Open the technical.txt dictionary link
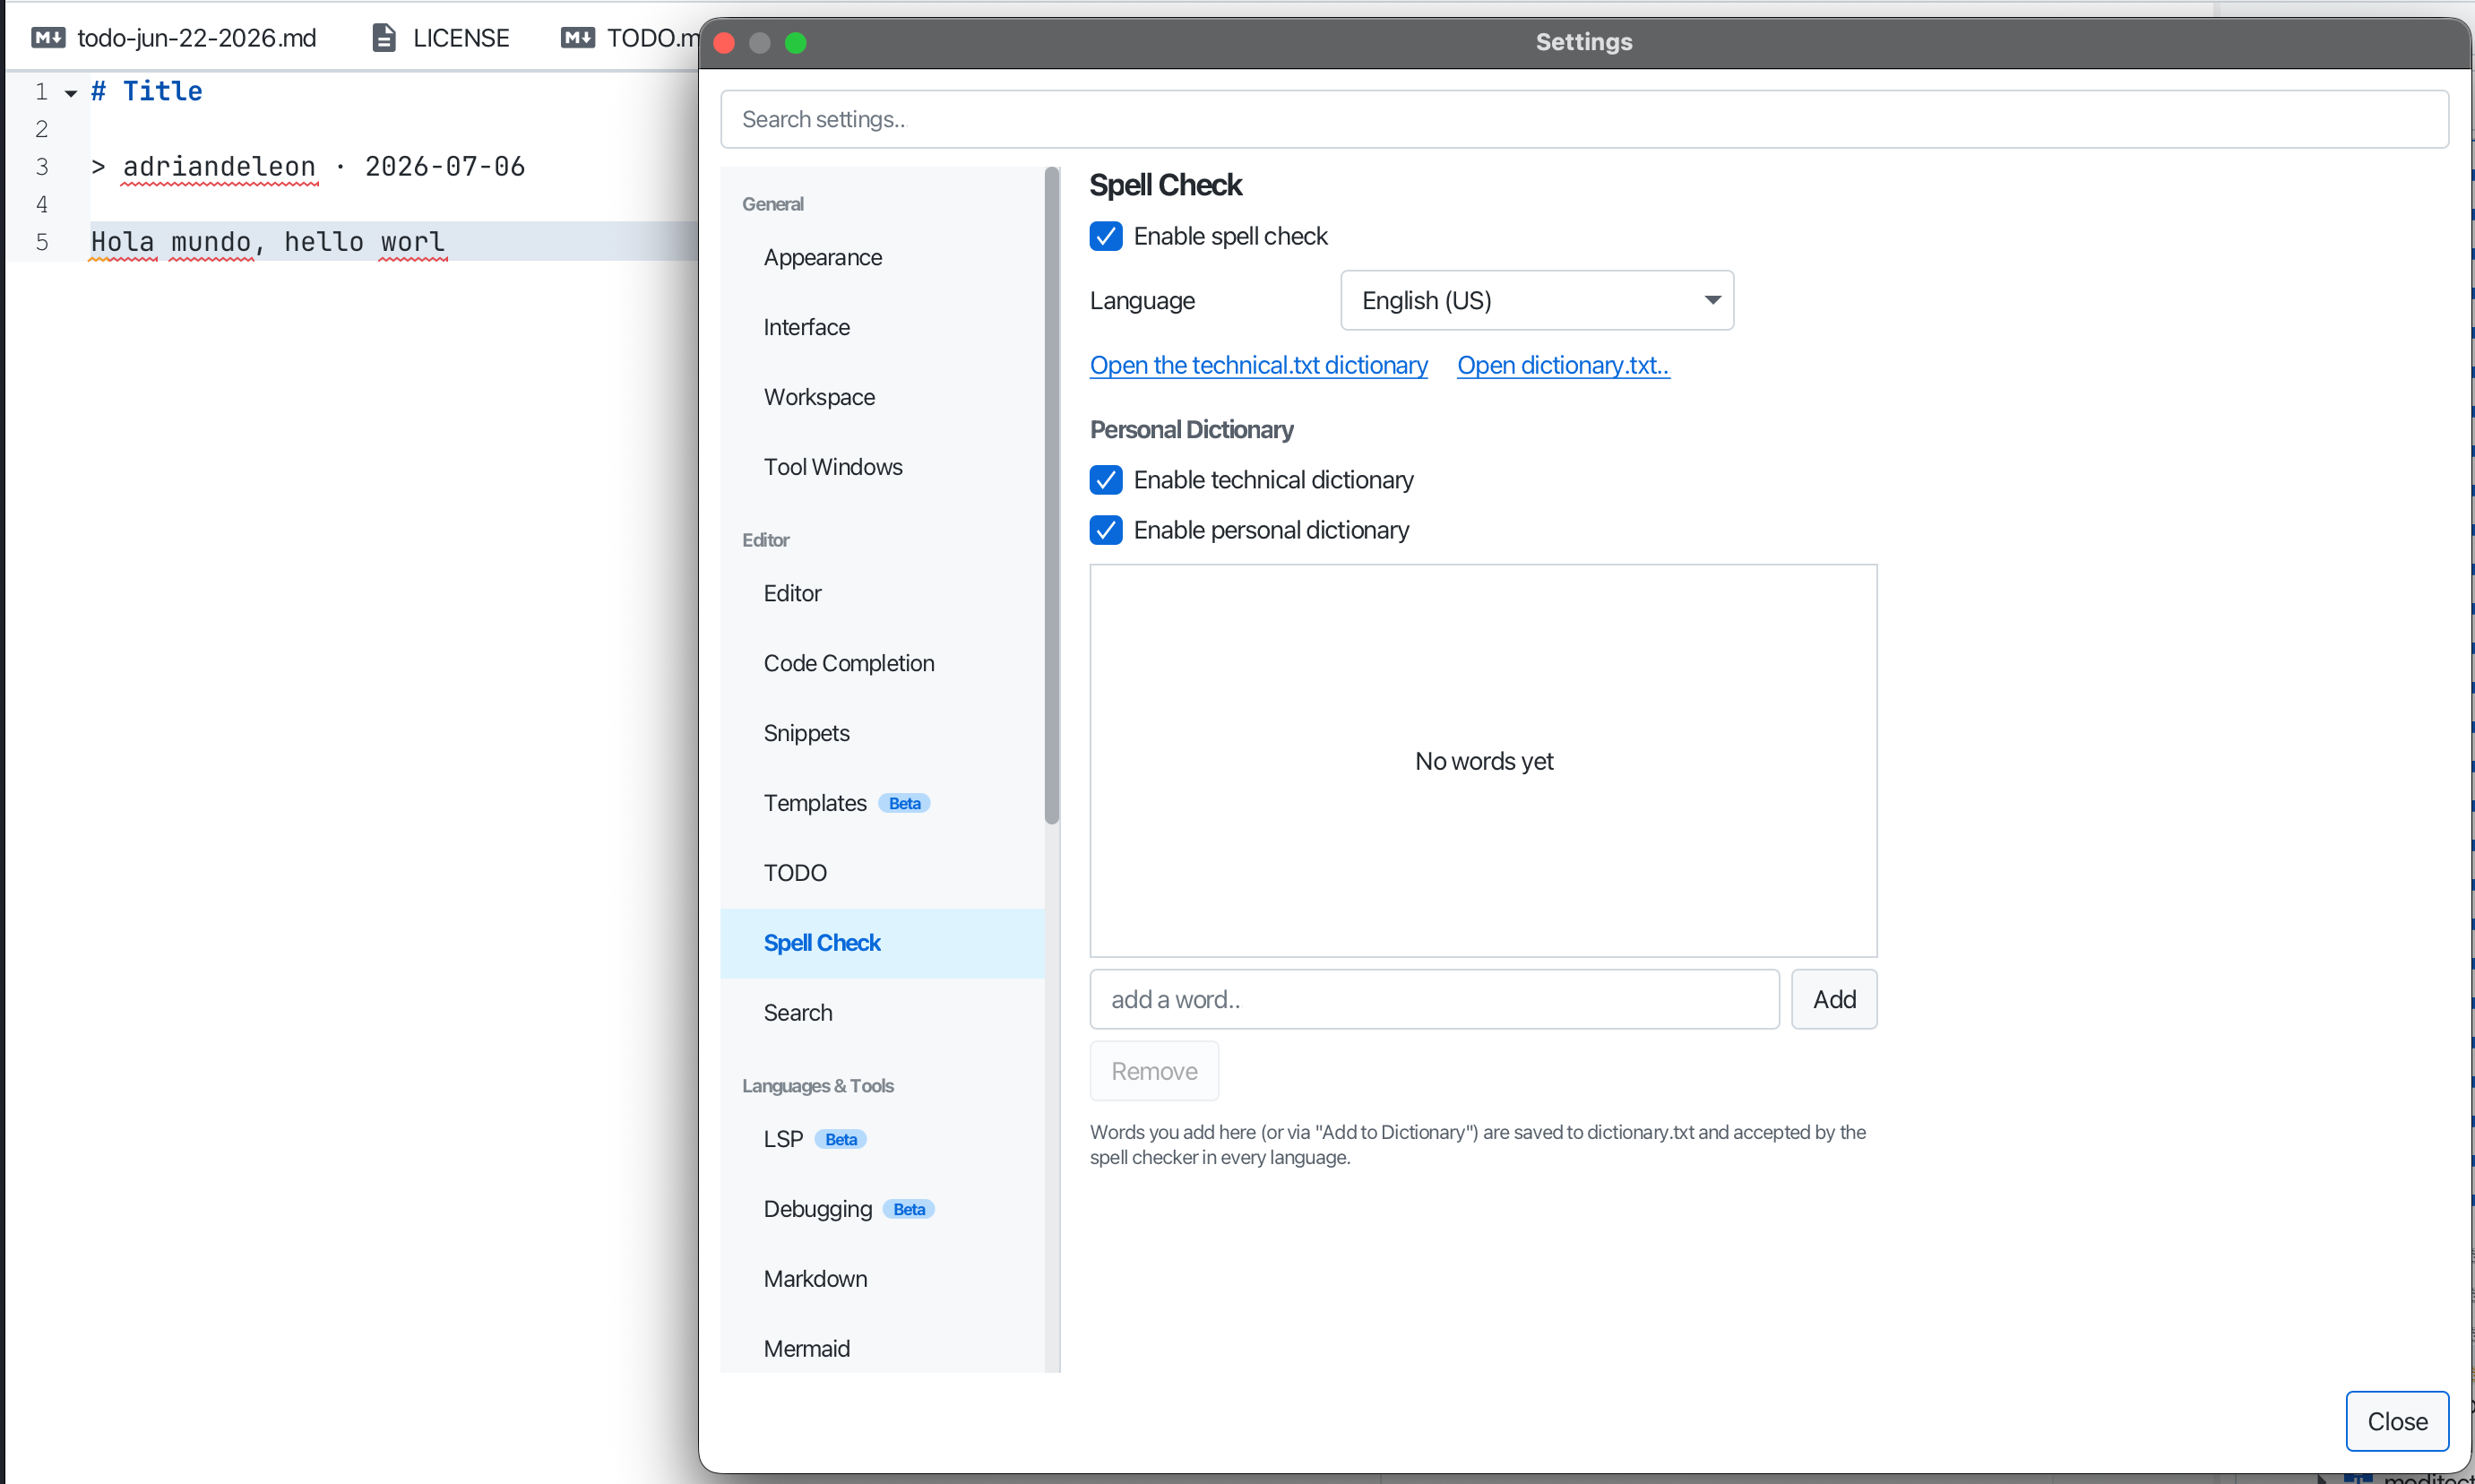The image size is (2475, 1484). pyautogui.click(x=1258, y=365)
